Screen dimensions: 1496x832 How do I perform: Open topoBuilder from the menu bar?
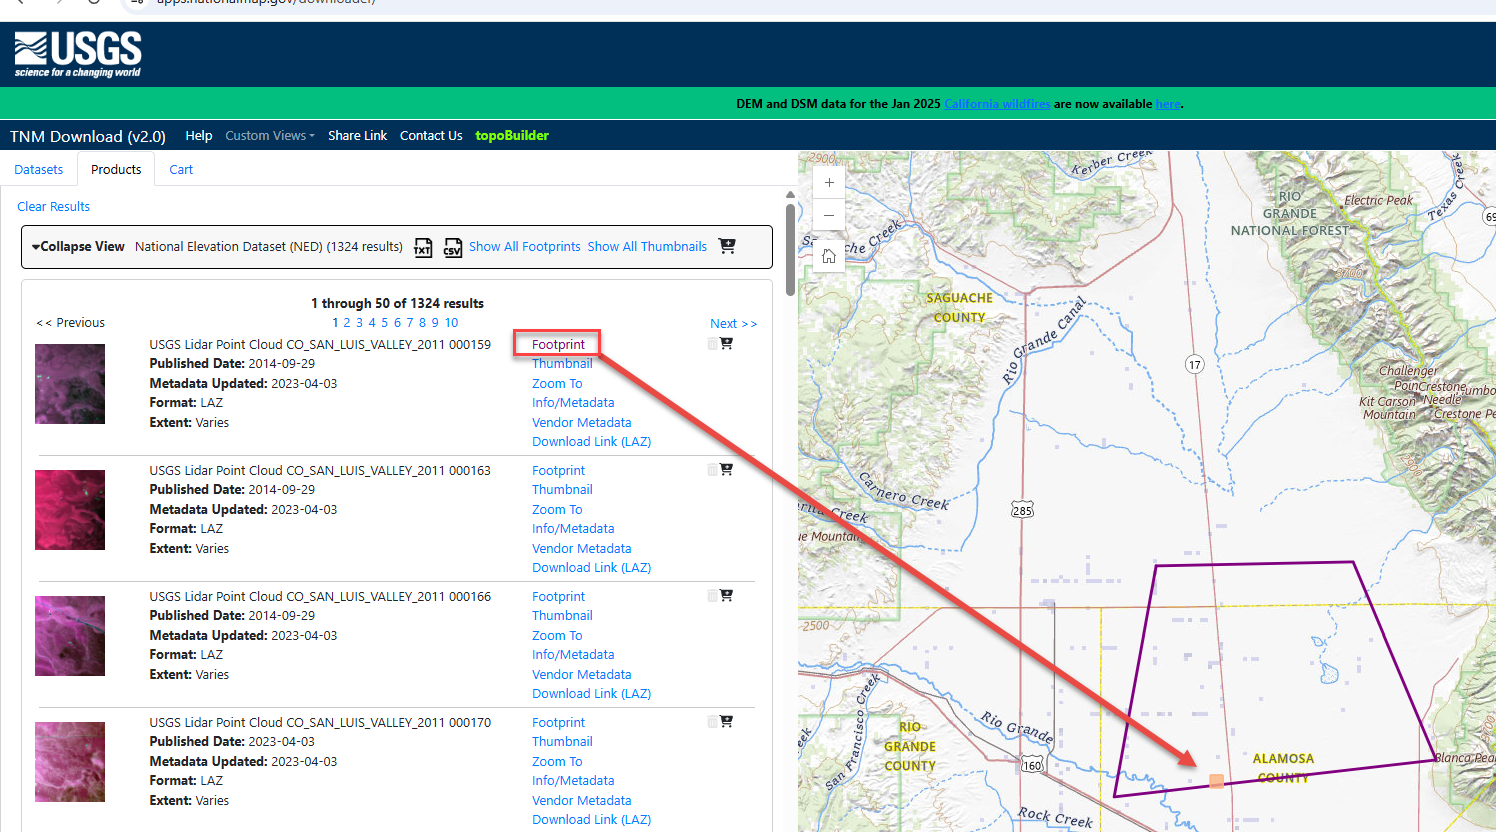click(x=511, y=136)
